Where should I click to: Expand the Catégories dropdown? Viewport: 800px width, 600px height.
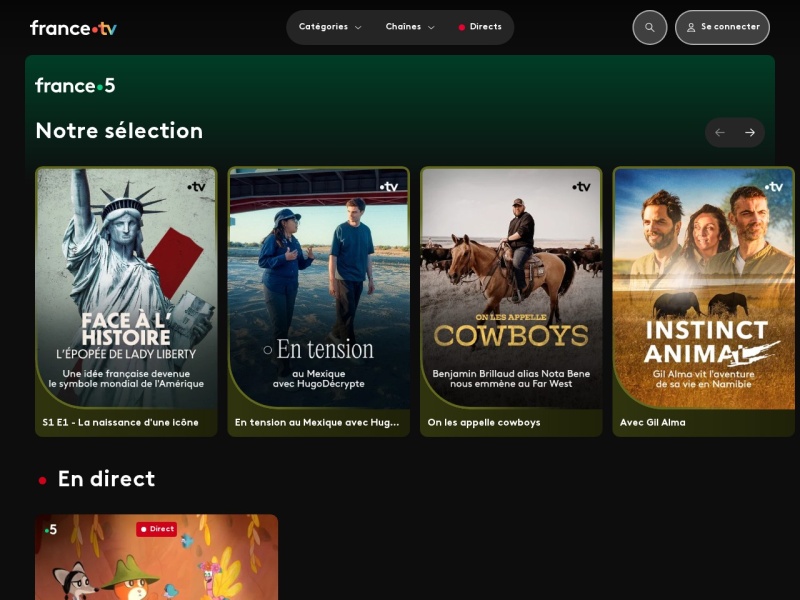pyautogui.click(x=330, y=27)
